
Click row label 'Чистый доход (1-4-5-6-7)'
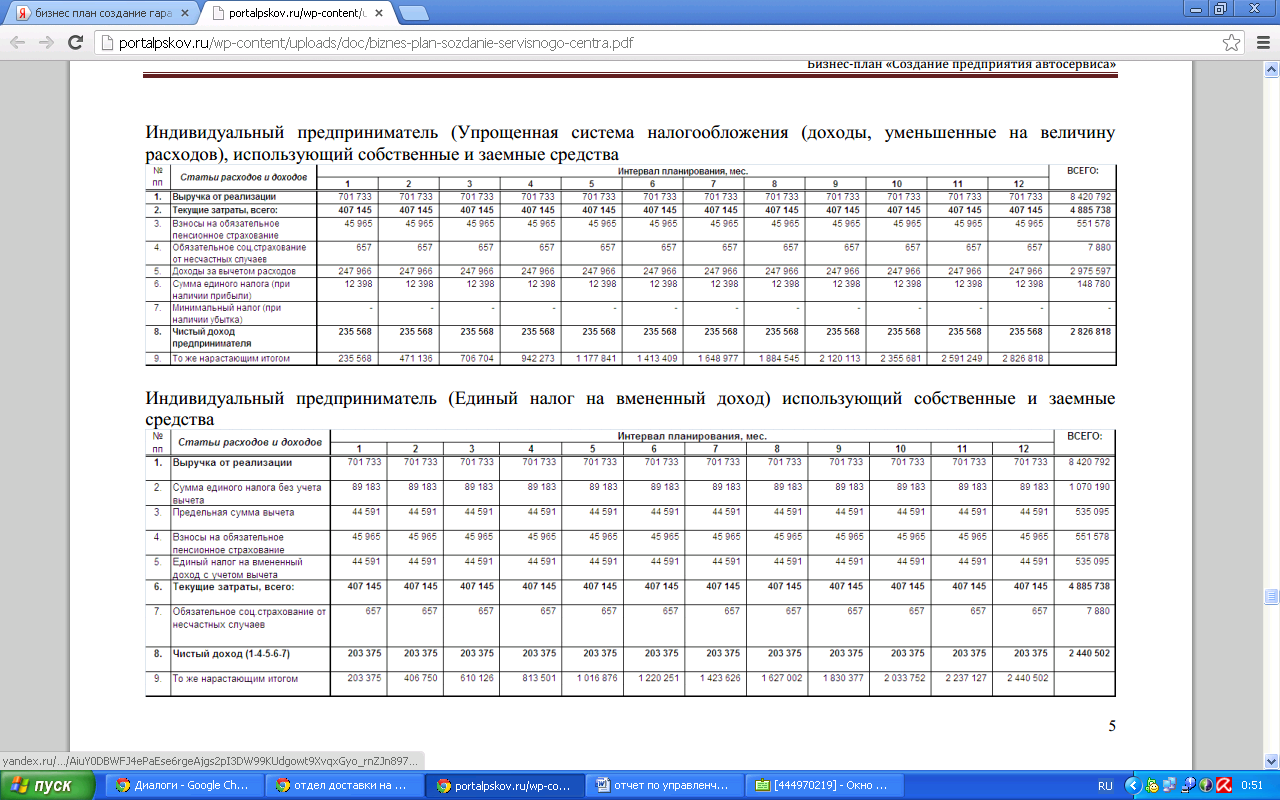click(x=232, y=653)
